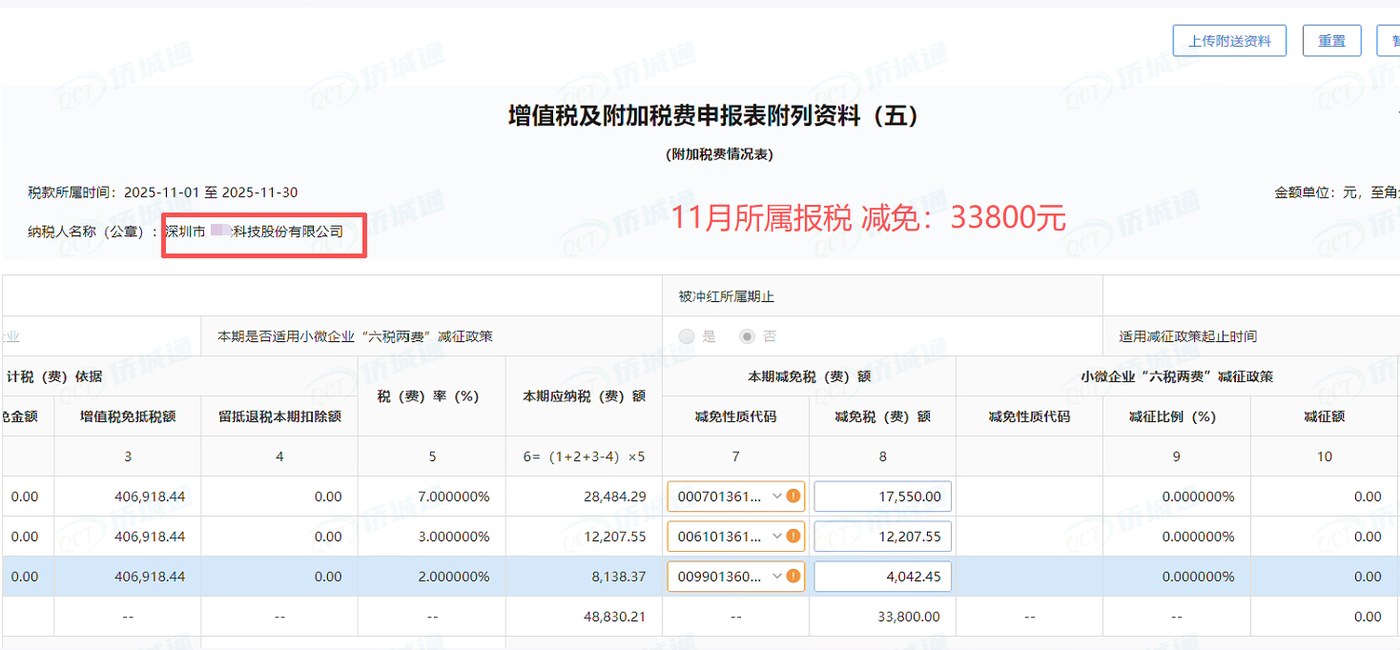
Task: Open the 006101361 减免性质代码 dropdown
Action: [736, 536]
